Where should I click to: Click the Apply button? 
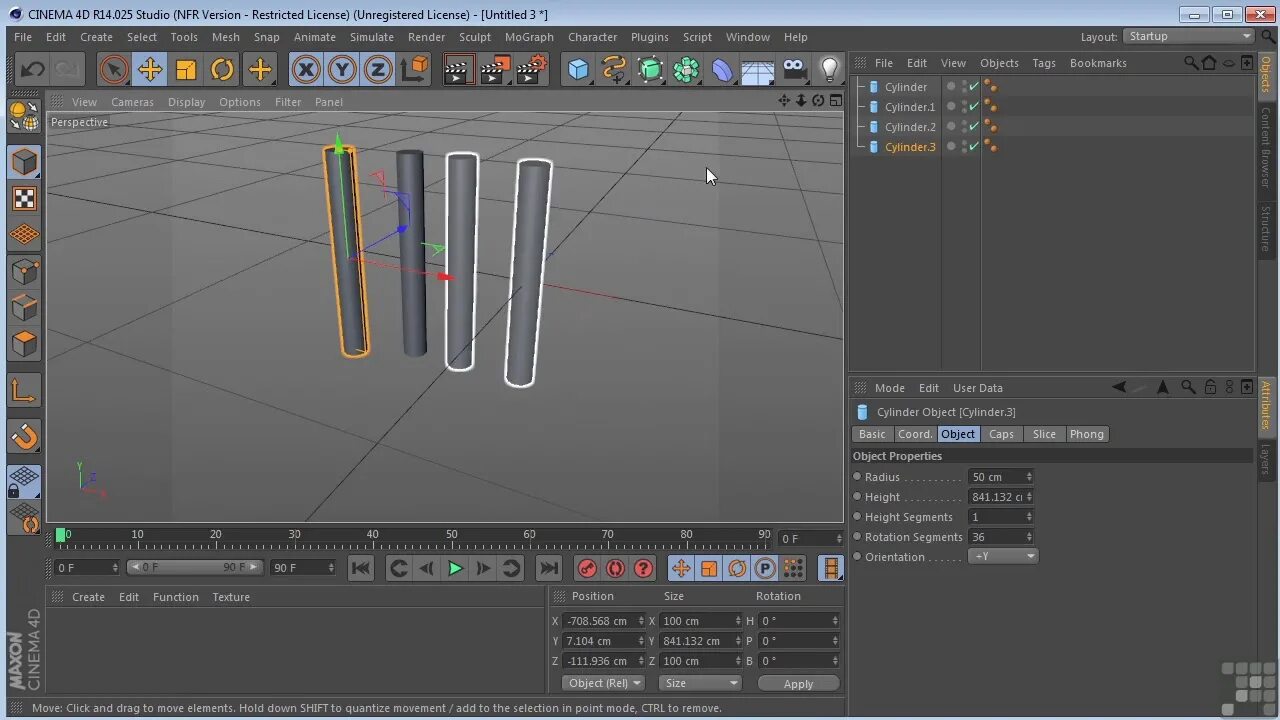coord(798,683)
